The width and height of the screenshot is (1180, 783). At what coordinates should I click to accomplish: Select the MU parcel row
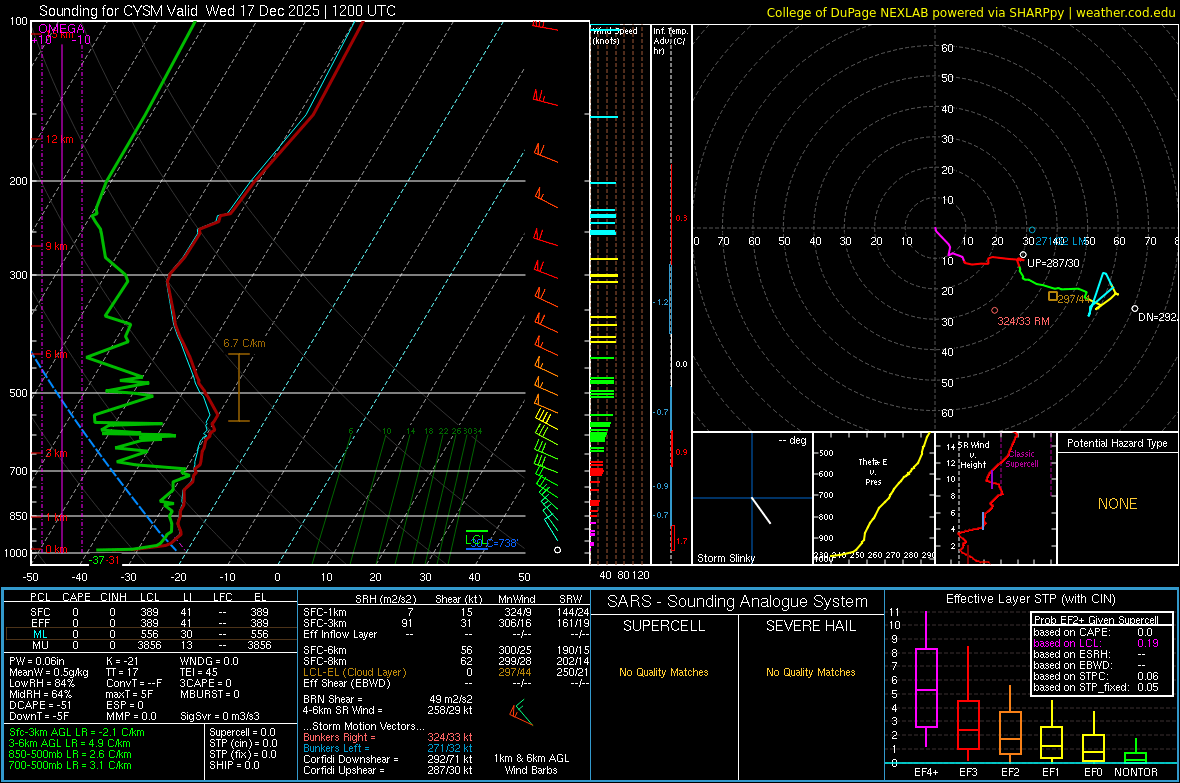151,645
